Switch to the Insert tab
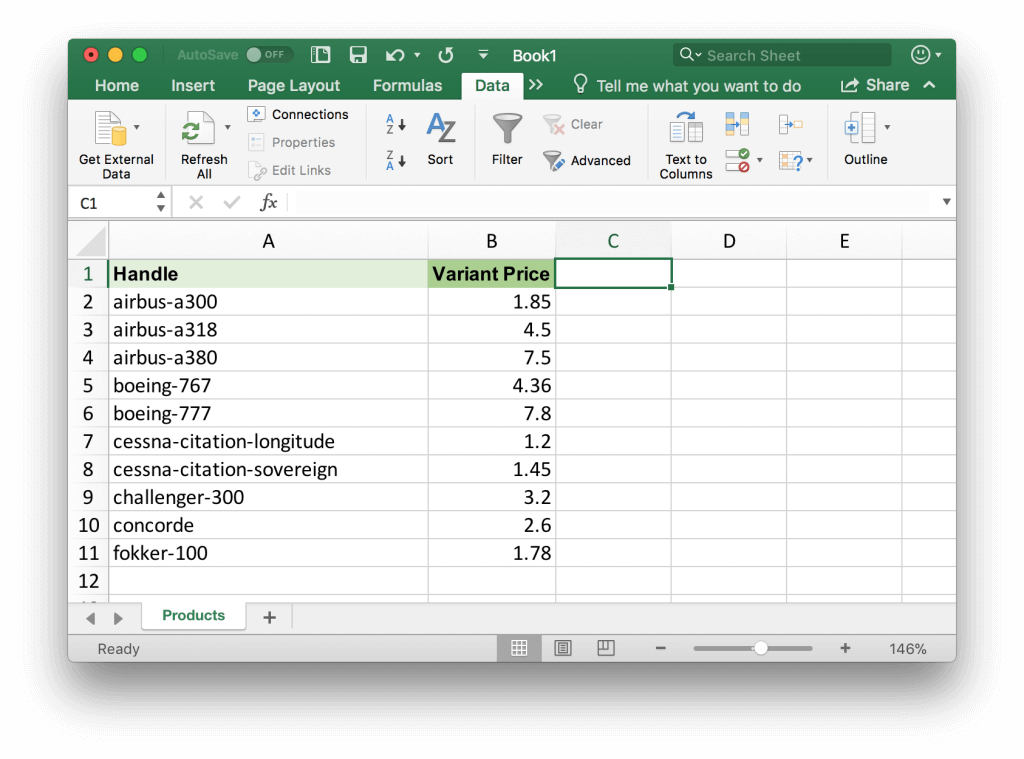The width and height of the screenshot is (1024, 759). (x=193, y=86)
